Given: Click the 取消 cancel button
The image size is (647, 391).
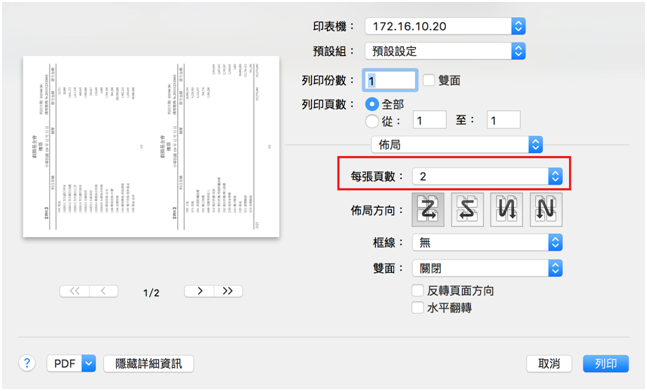Looking at the screenshot, I should pos(549,363).
